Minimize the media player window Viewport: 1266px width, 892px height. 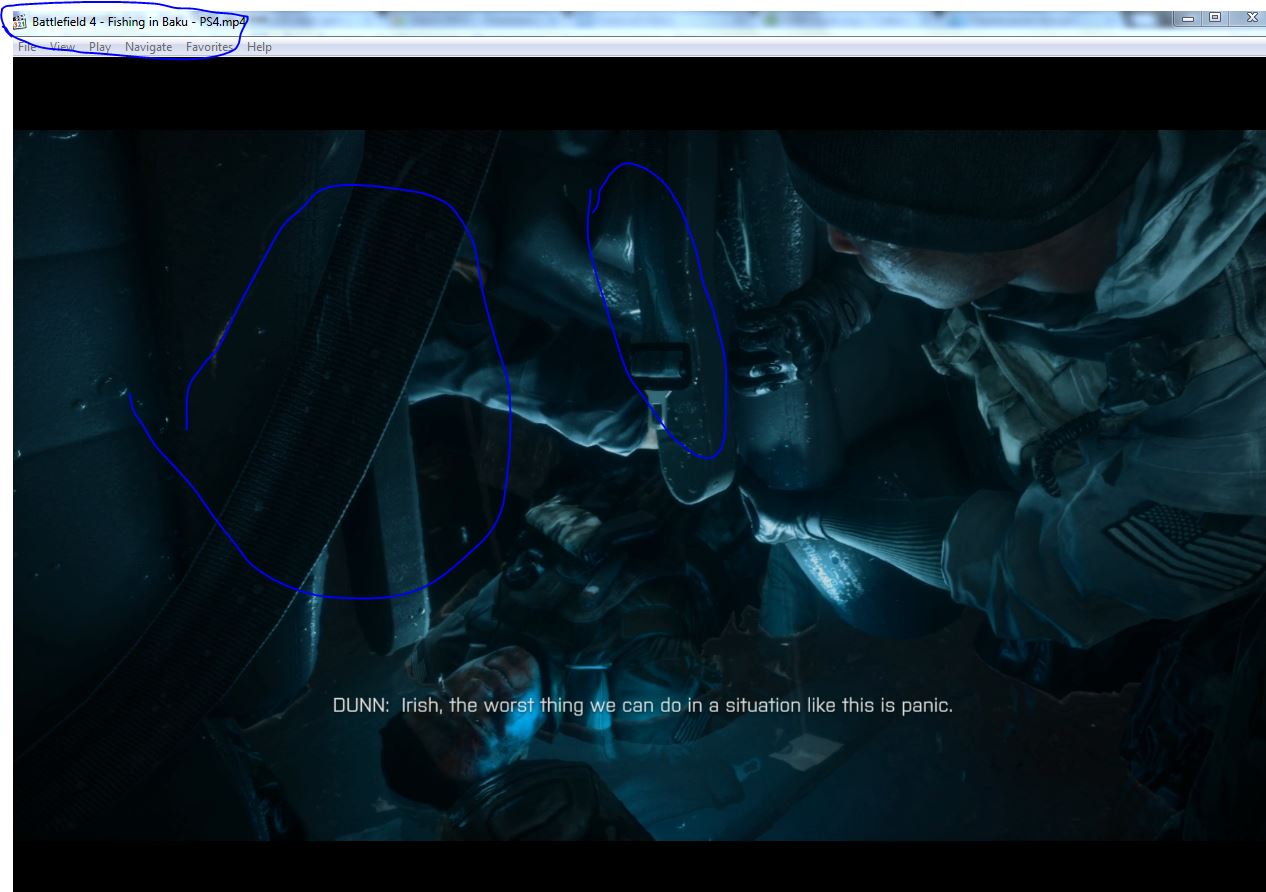point(1188,18)
